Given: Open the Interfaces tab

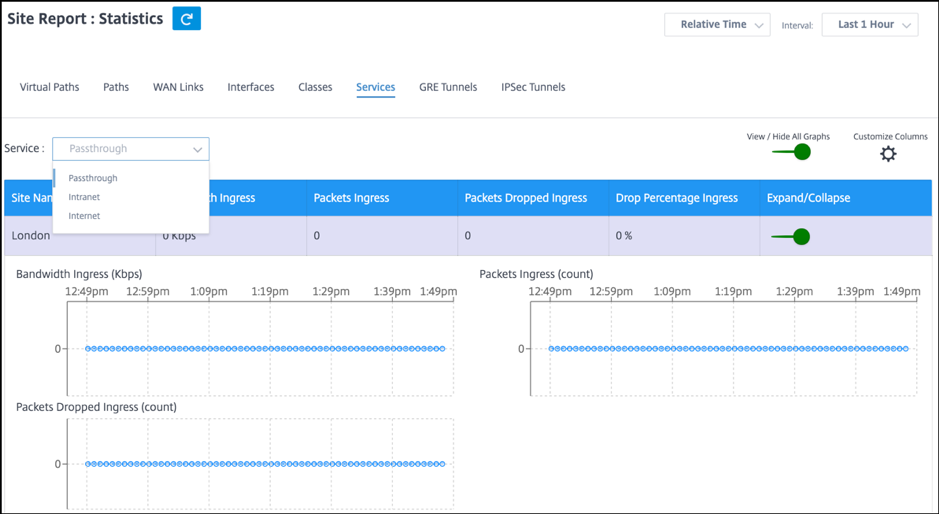Looking at the screenshot, I should point(250,87).
